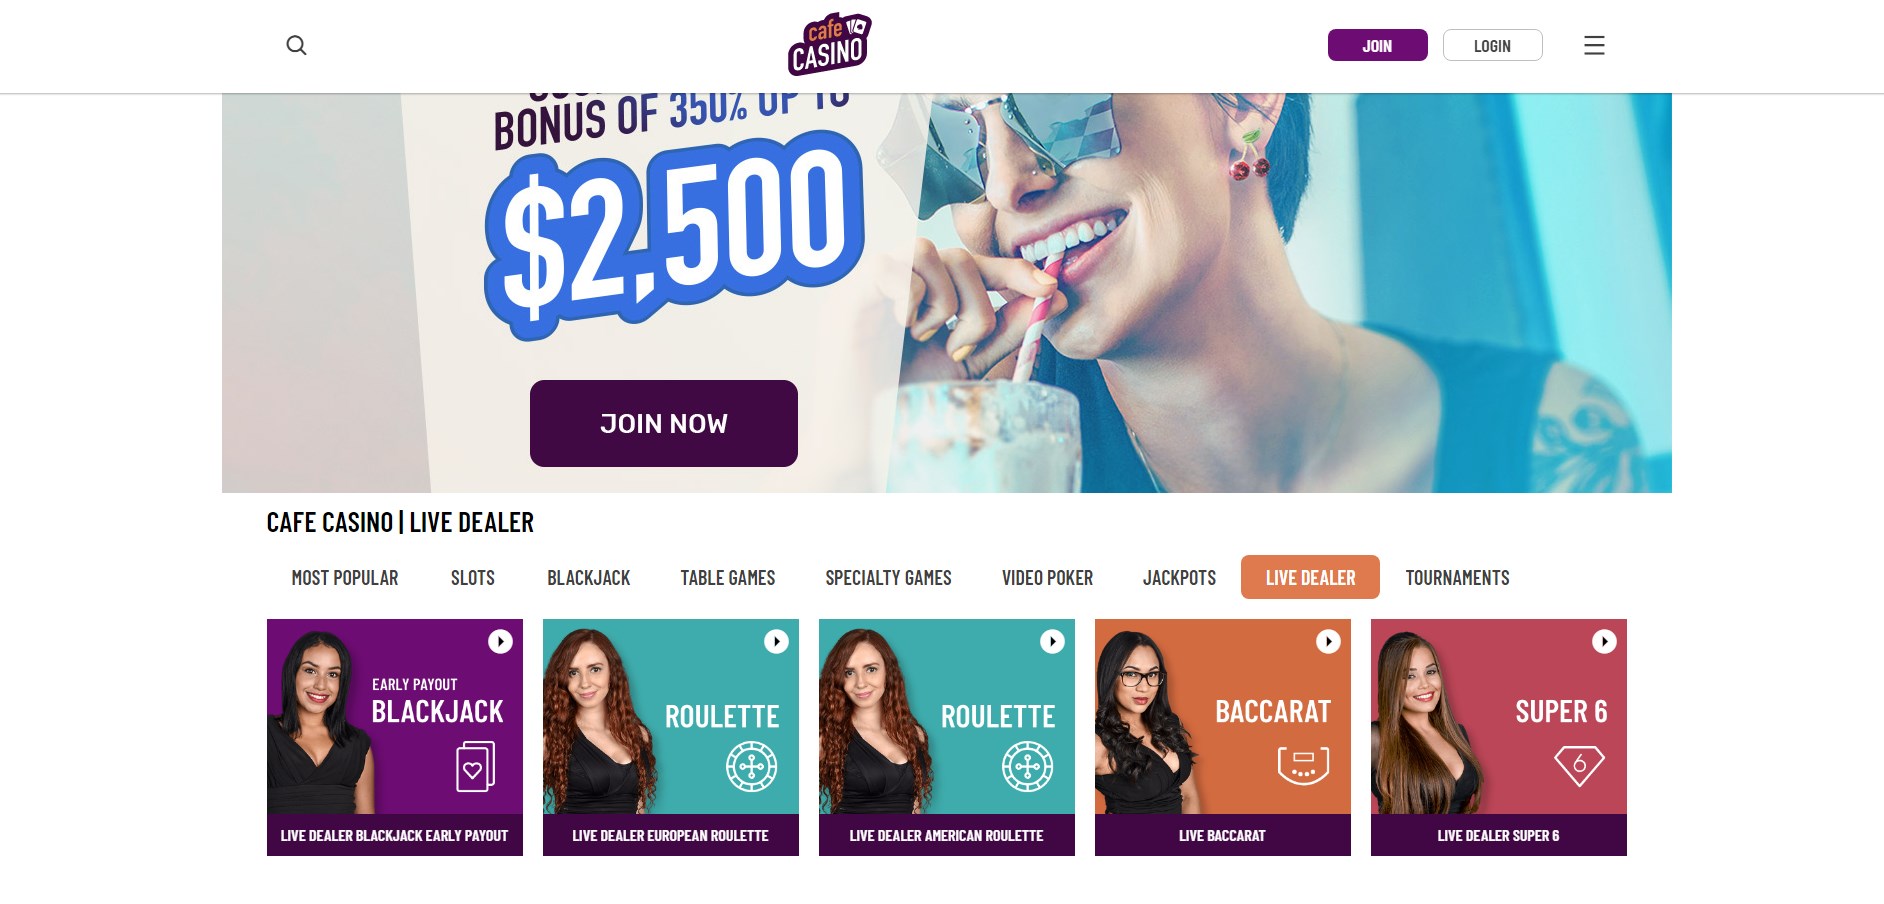Open the Tournaments category
This screenshot has width=1884, height=904.
click(1457, 578)
